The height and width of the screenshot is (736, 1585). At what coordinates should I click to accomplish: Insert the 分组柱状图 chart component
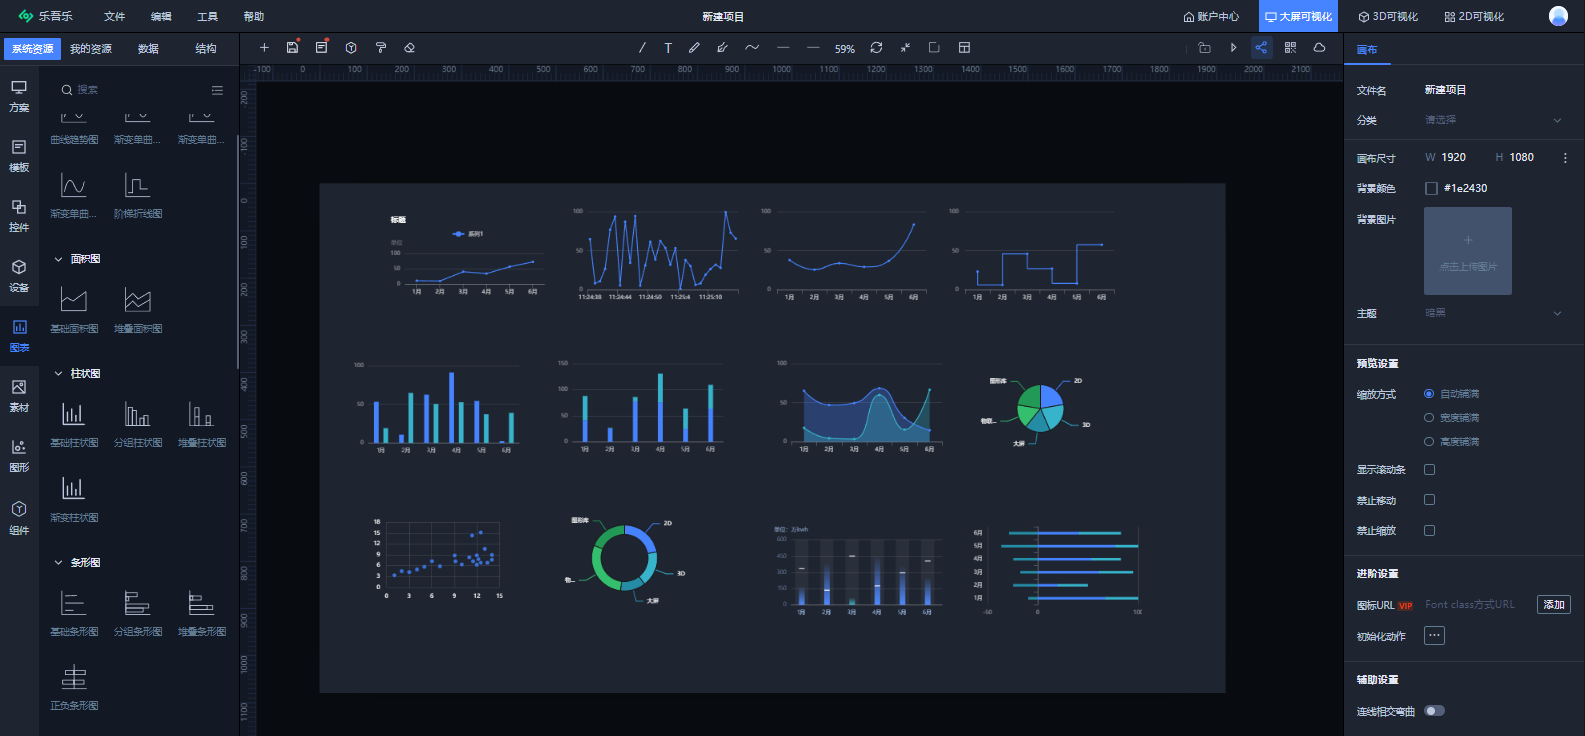point(138,424)
